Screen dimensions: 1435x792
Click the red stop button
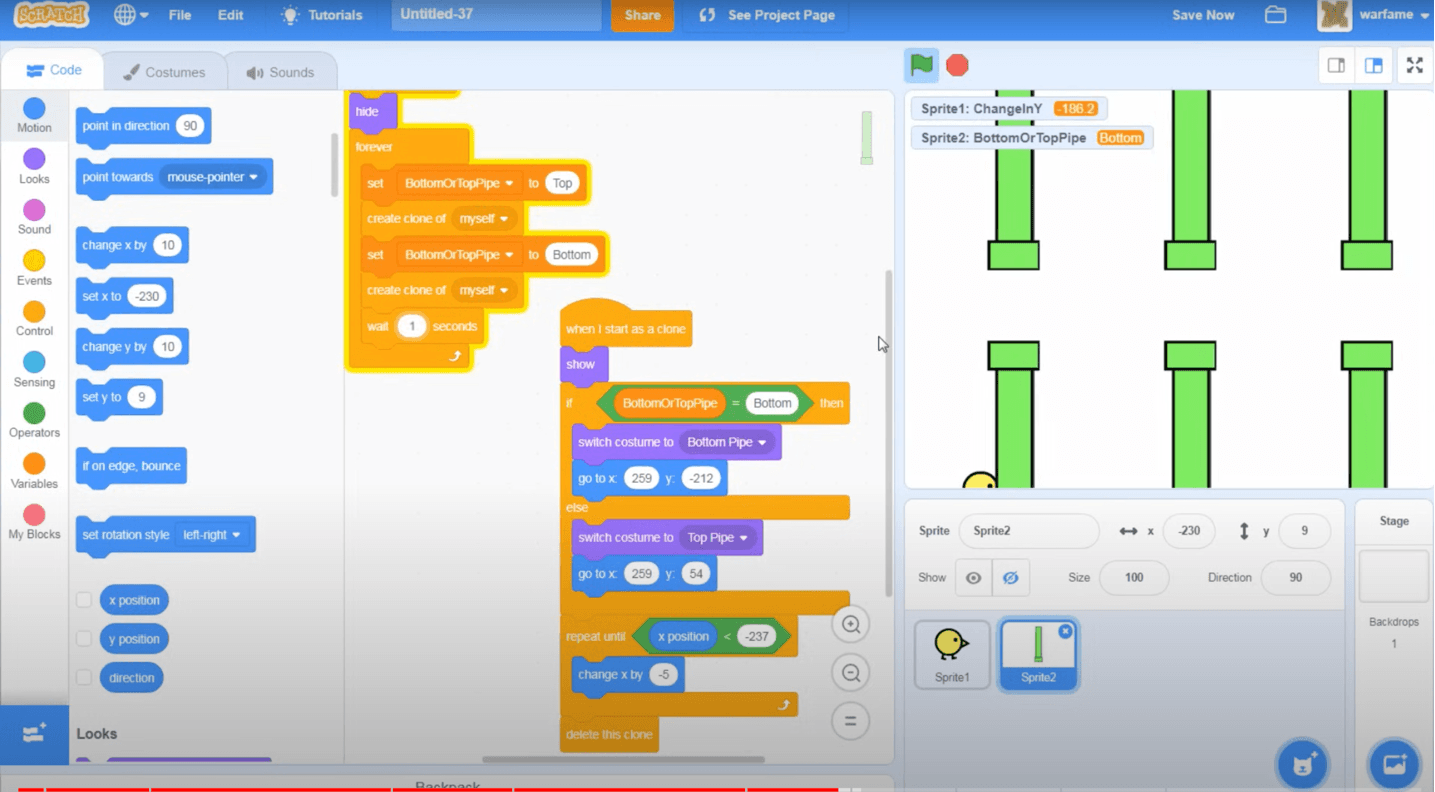coord(957,65)
